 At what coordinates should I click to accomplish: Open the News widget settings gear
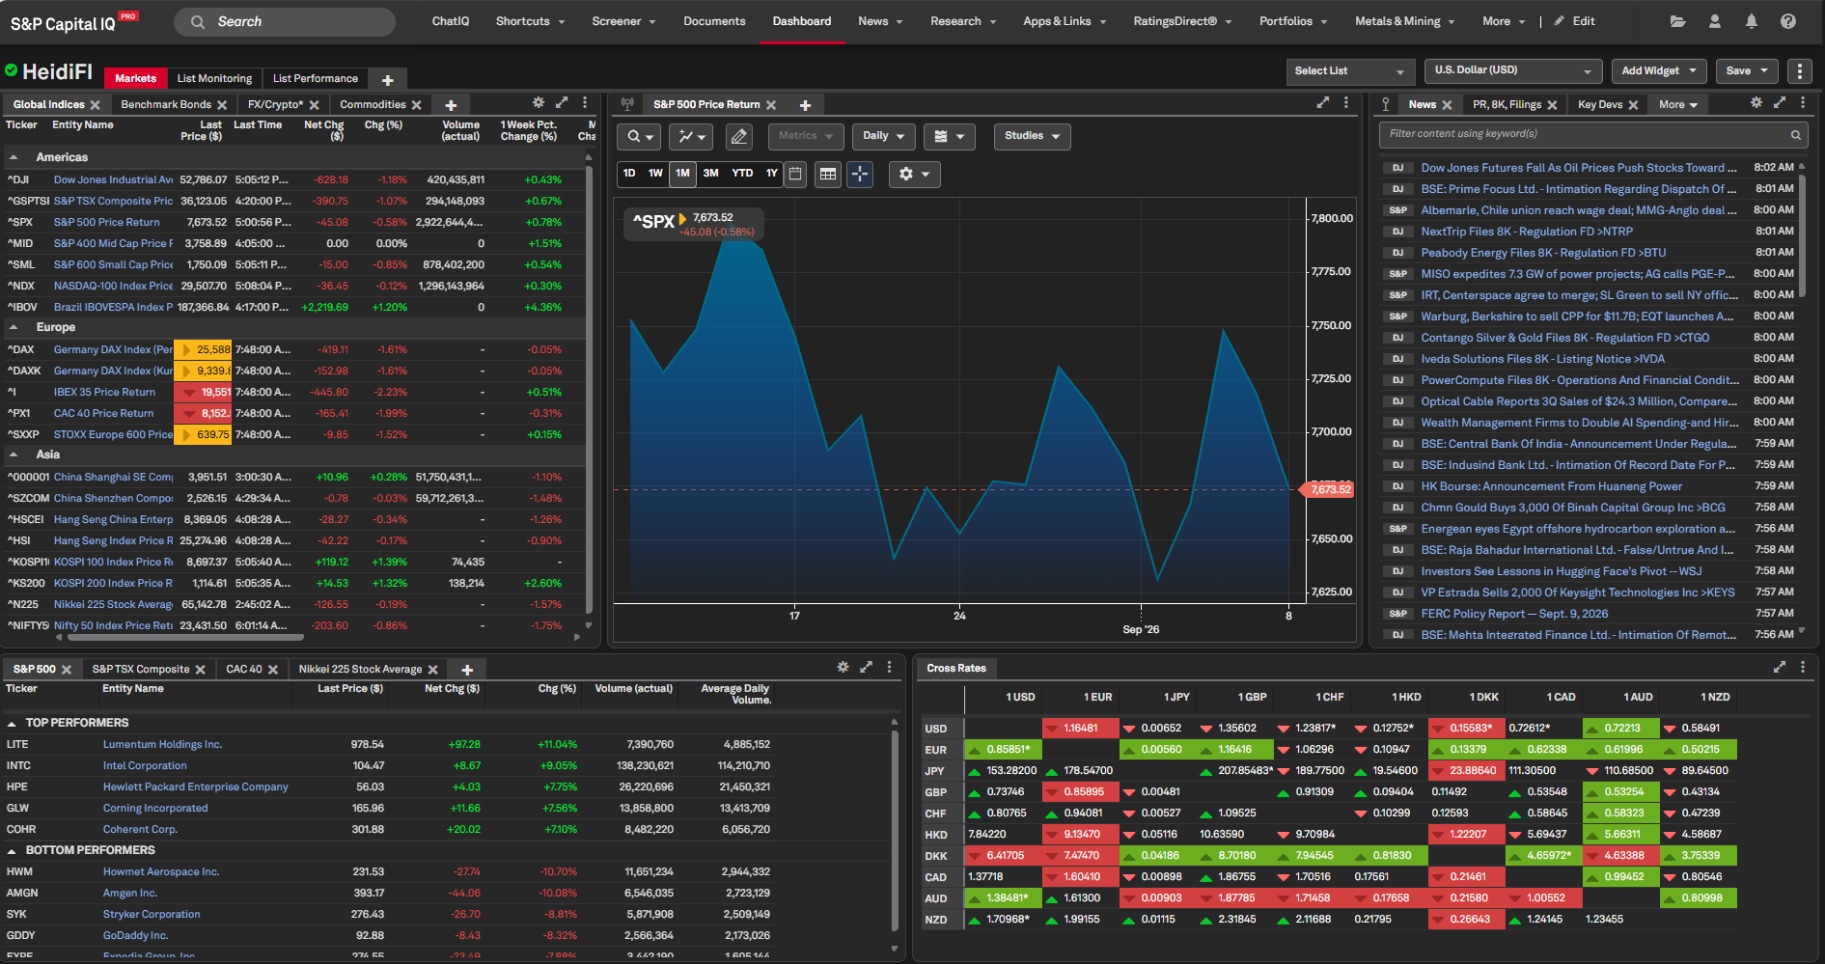[1756, 103]
